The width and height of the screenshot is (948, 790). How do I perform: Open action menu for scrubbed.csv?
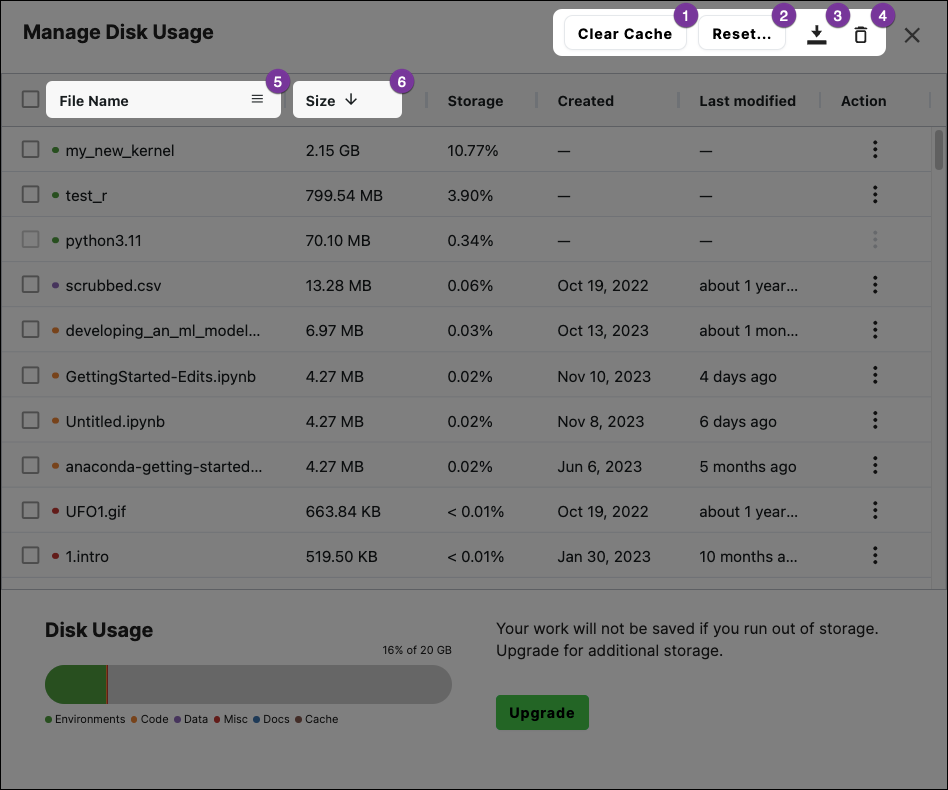coord(875,285)
